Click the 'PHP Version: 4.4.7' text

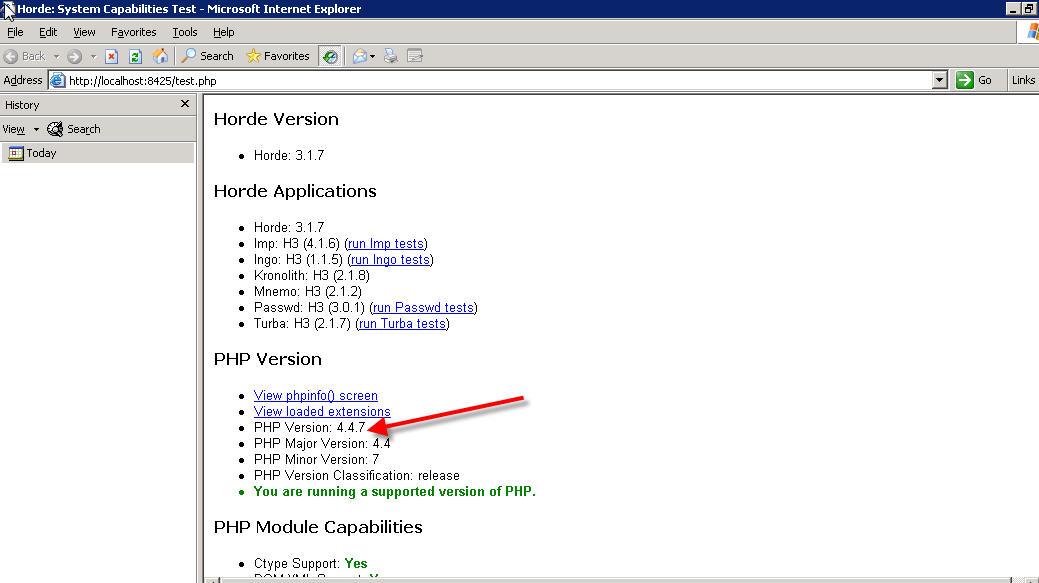(x=309, y=427)
